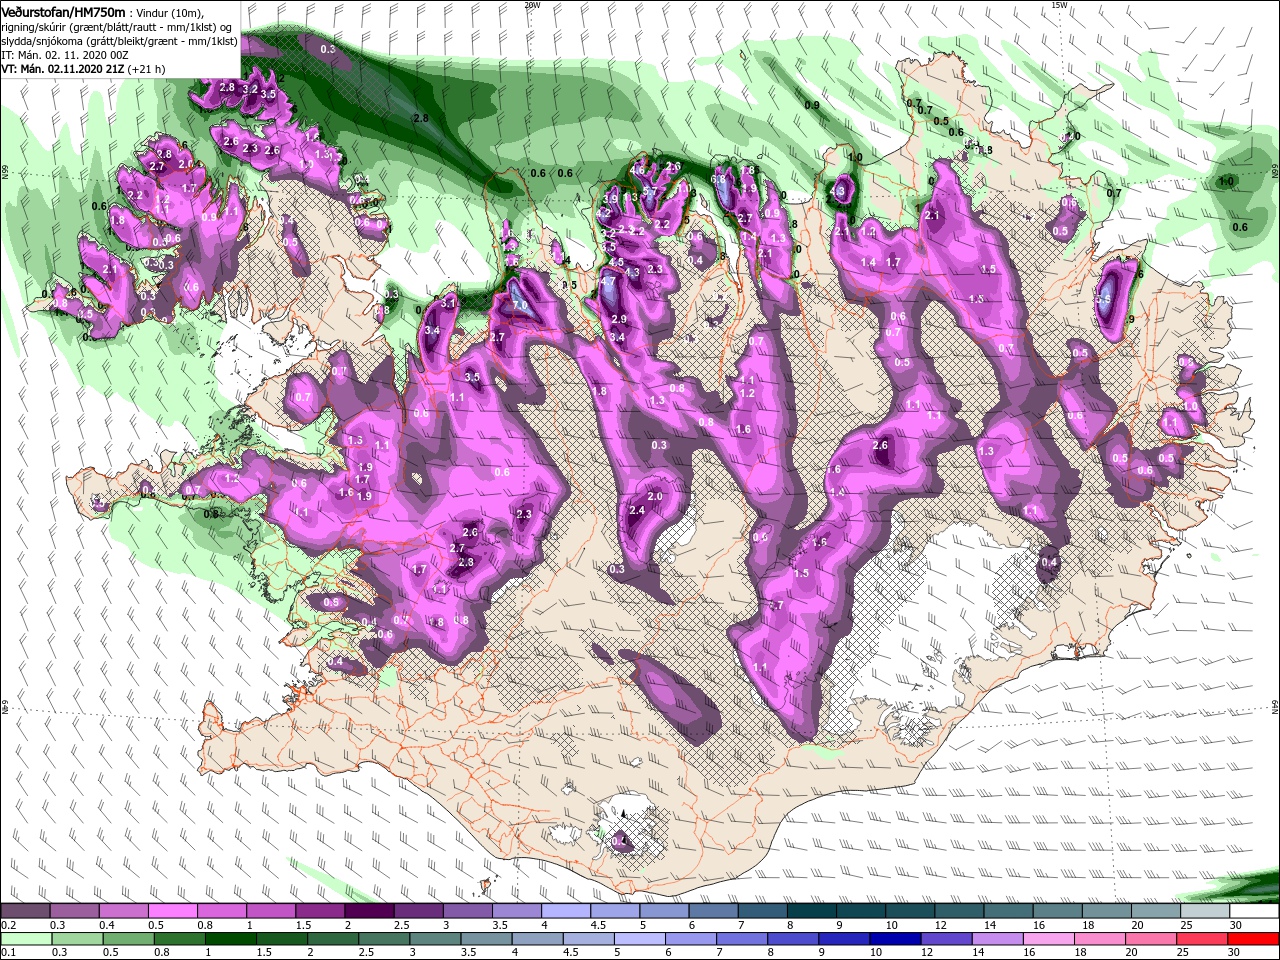Click the '(+21 h)' forecast offset text

(x=147, y=70)
